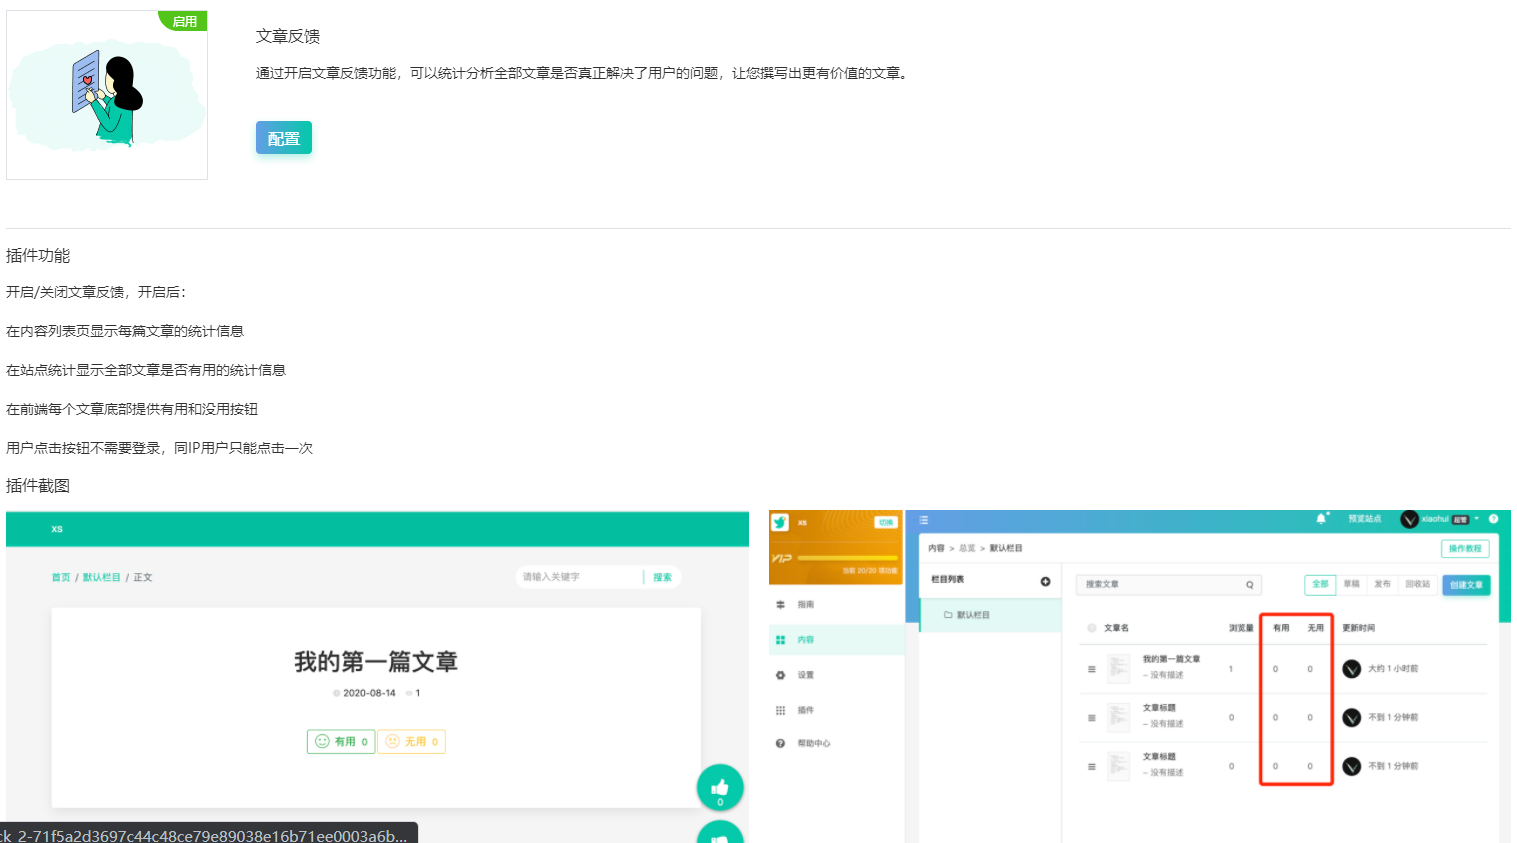Select the 默认栏目 folder in the column list
The height and width of the screenshot is (843, 1517).
pyautogui.click(x=989, y=615)
